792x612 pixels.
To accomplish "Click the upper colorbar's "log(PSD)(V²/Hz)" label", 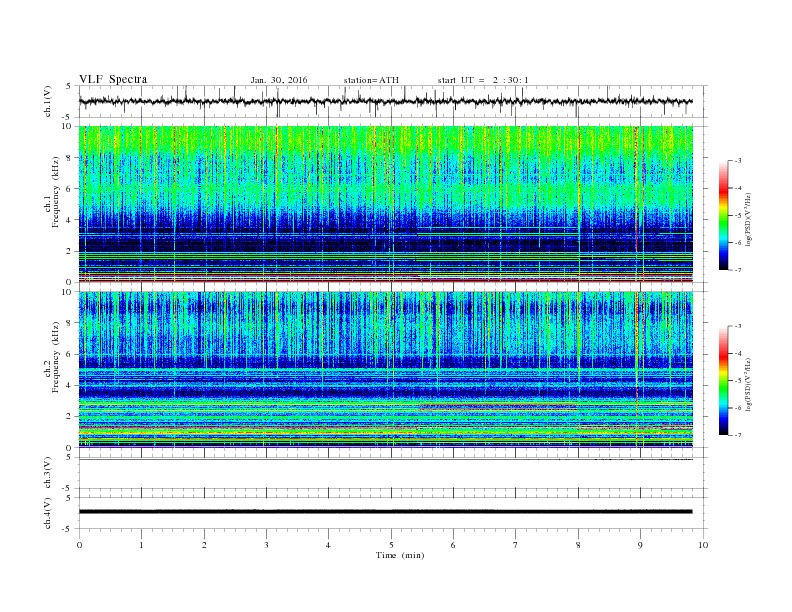I will 748,219.
